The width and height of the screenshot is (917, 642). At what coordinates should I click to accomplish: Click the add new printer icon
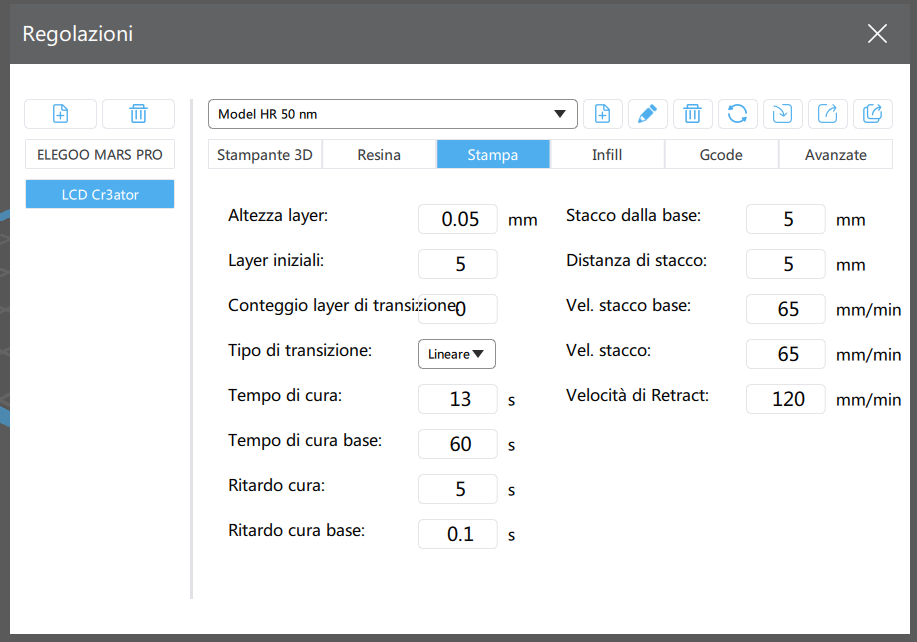click(60, 114)
